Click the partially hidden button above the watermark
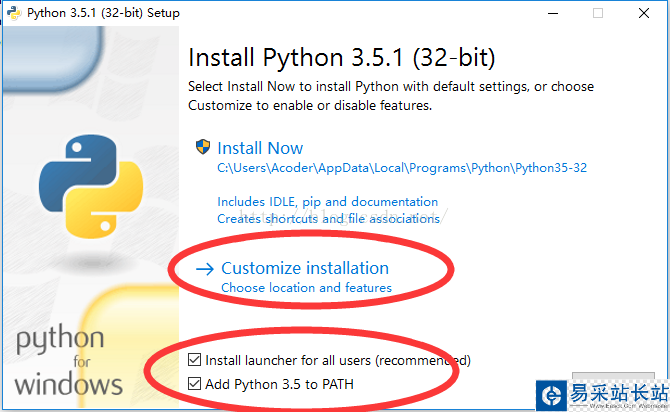The image size is (670, 412). [x=612, y=378]
